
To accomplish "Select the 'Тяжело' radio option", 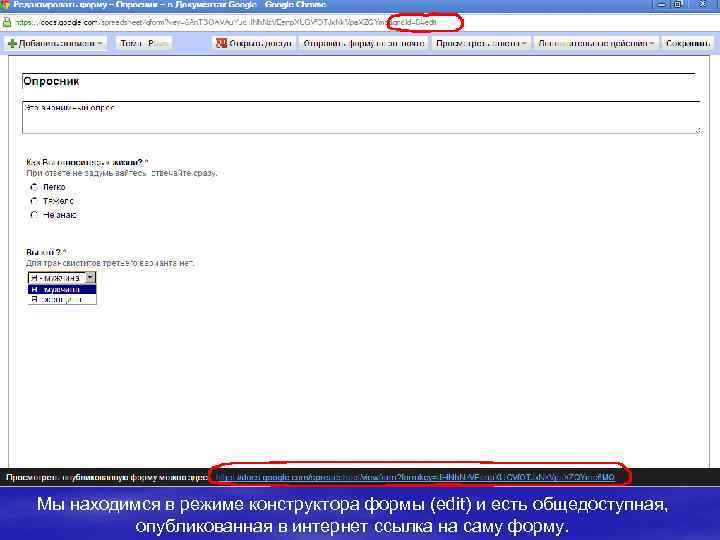I will coord(34,201).
